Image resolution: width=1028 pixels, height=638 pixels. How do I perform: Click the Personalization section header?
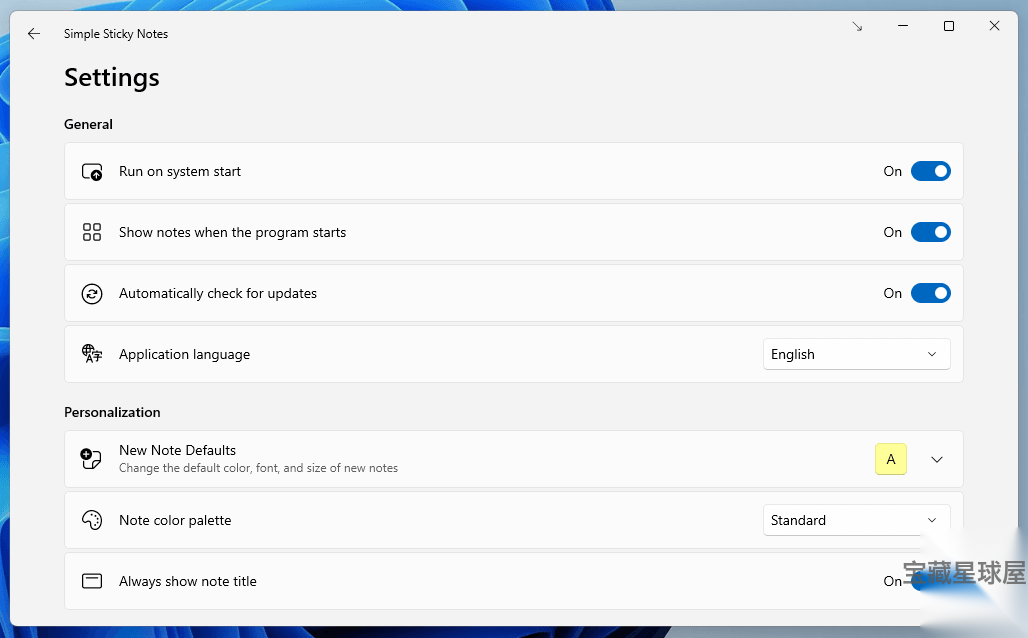click(x=112, y=412)
